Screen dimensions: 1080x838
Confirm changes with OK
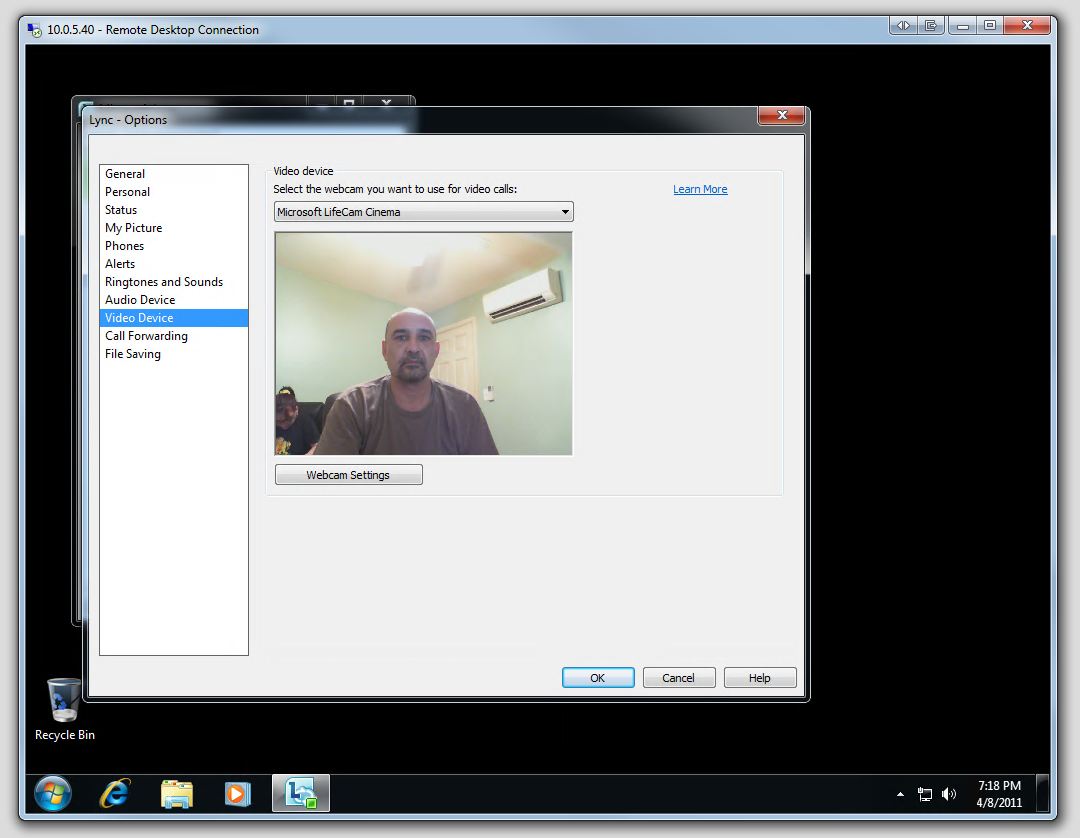coord(597,677)
